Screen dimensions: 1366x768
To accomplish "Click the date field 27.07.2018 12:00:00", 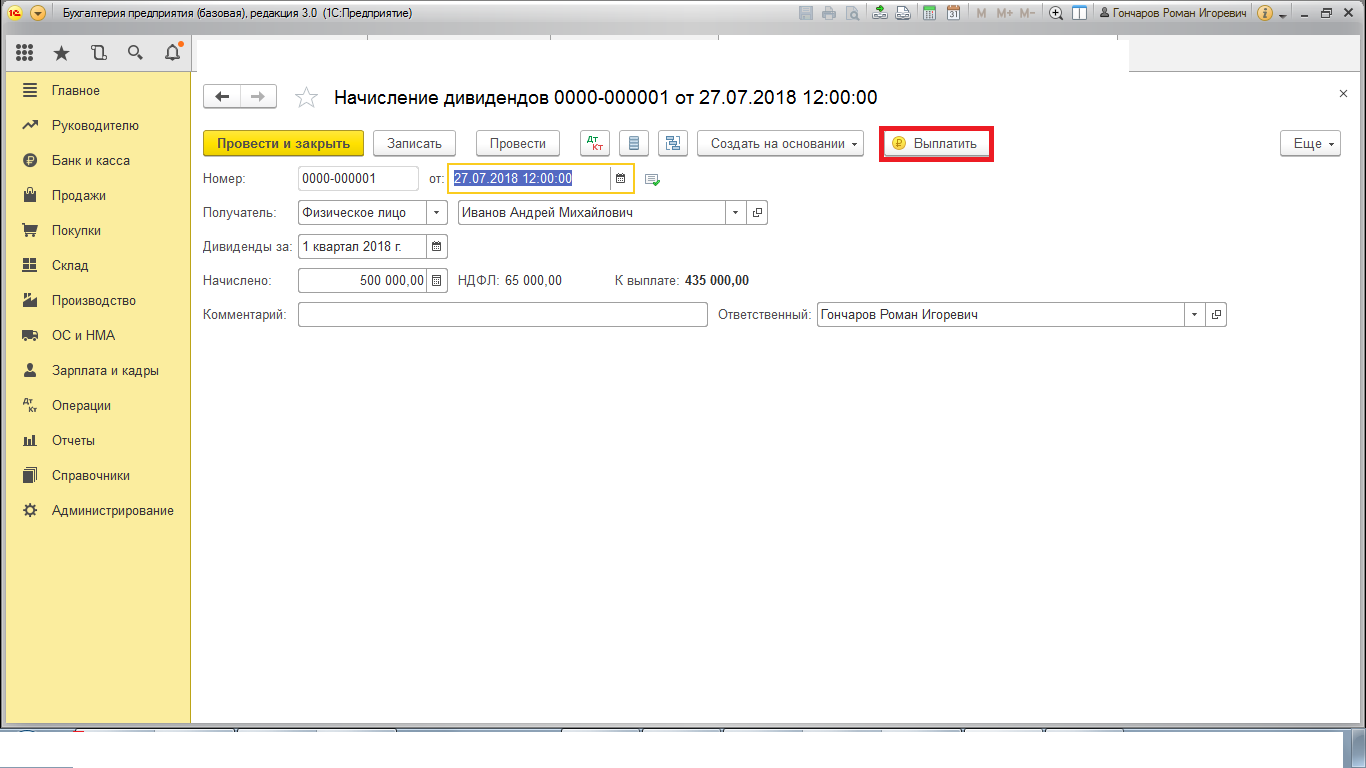I will [530, 179].
